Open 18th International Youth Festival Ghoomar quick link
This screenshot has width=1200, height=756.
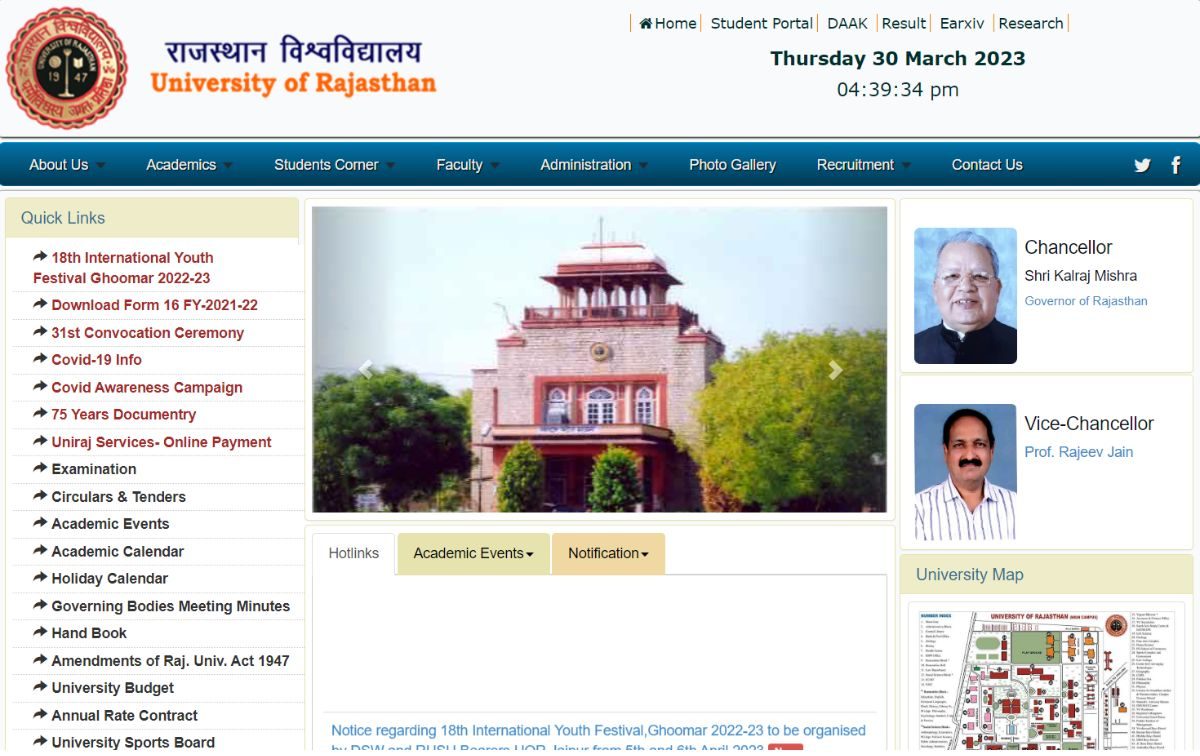click(x=123, y=268)
